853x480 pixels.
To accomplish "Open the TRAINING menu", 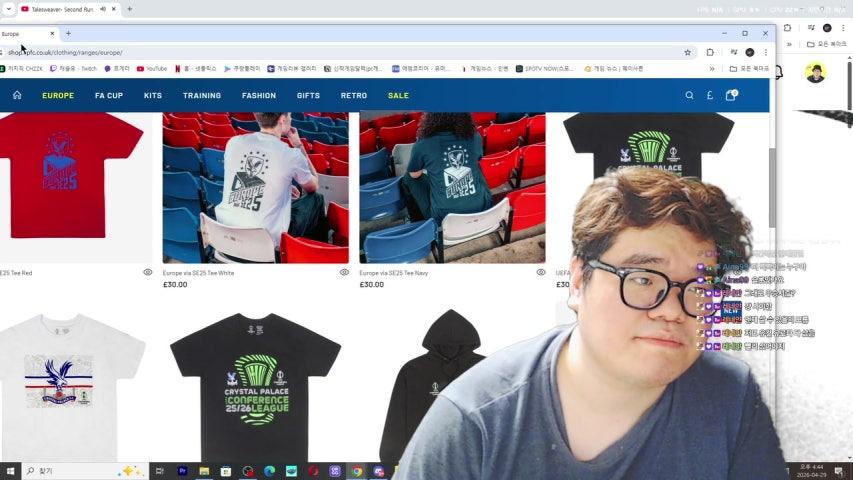I will pos(202,95).
